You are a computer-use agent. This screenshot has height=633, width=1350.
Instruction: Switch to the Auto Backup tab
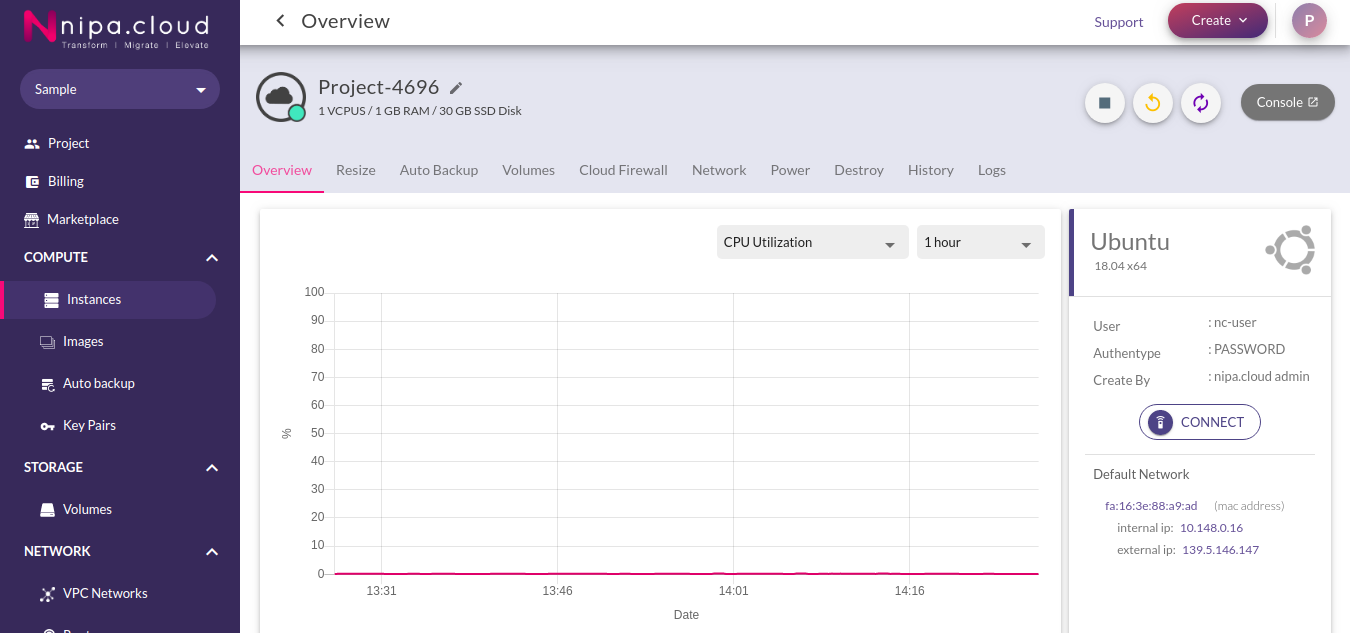[x=439, y=170]
